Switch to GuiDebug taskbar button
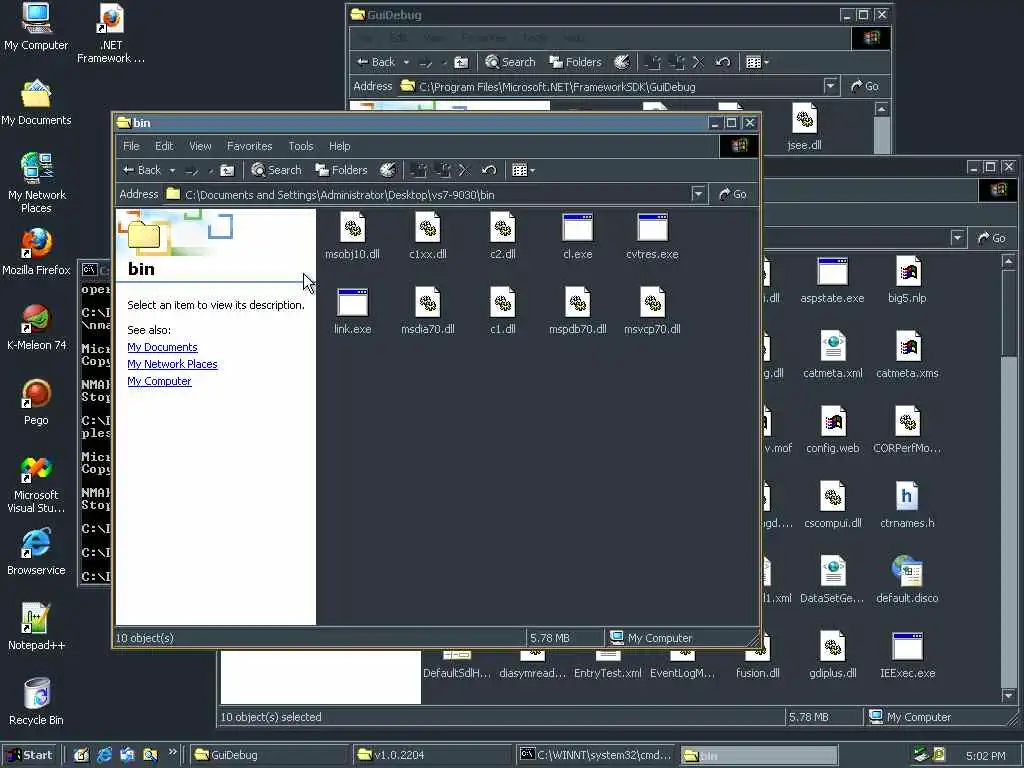This screenshot has width=1024, height=768. [x=269, y=755]
